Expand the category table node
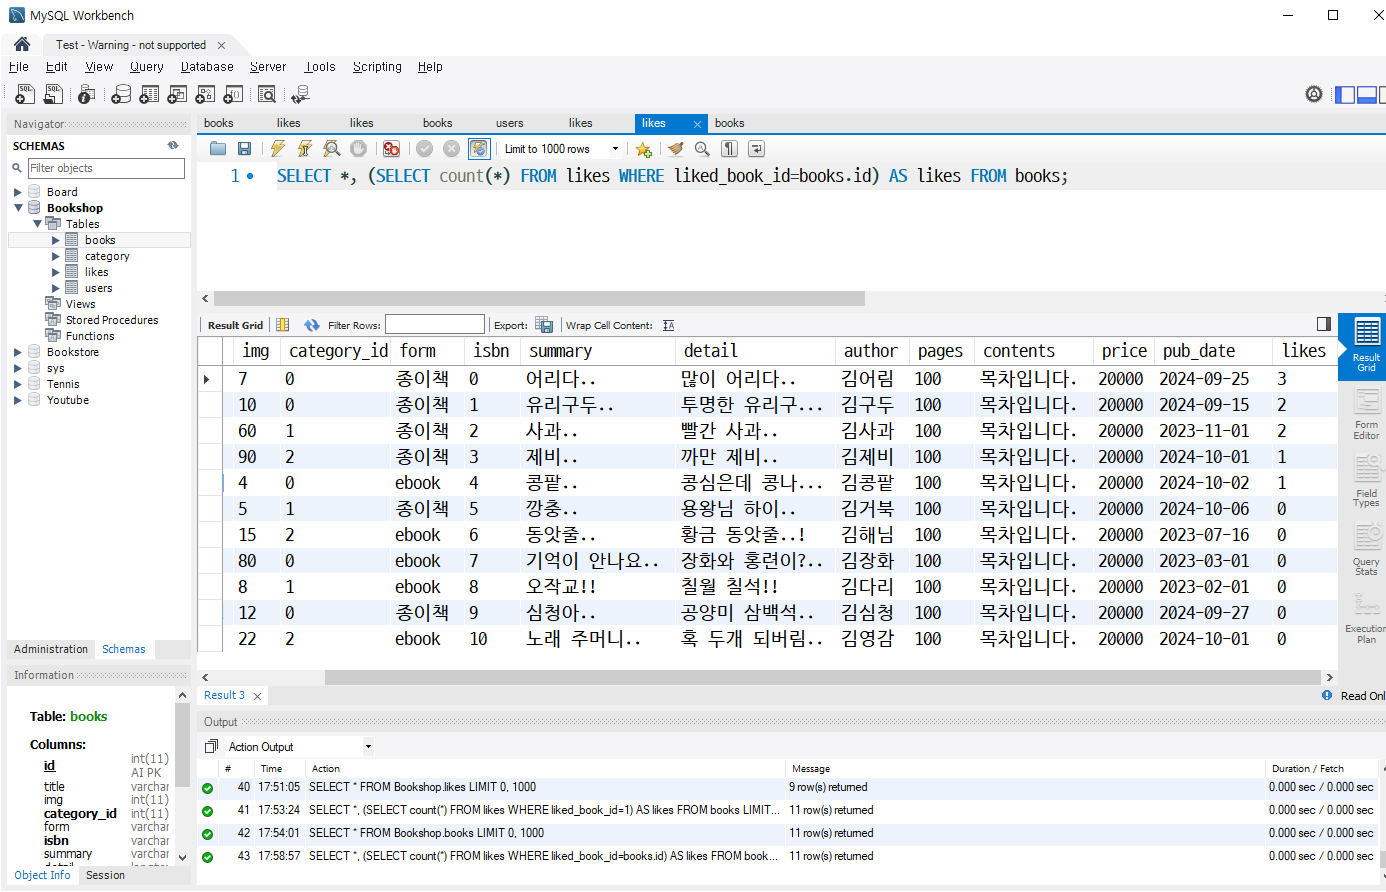Image resolution: width=1386 pixels, height=892 pixels. (56, 256)
